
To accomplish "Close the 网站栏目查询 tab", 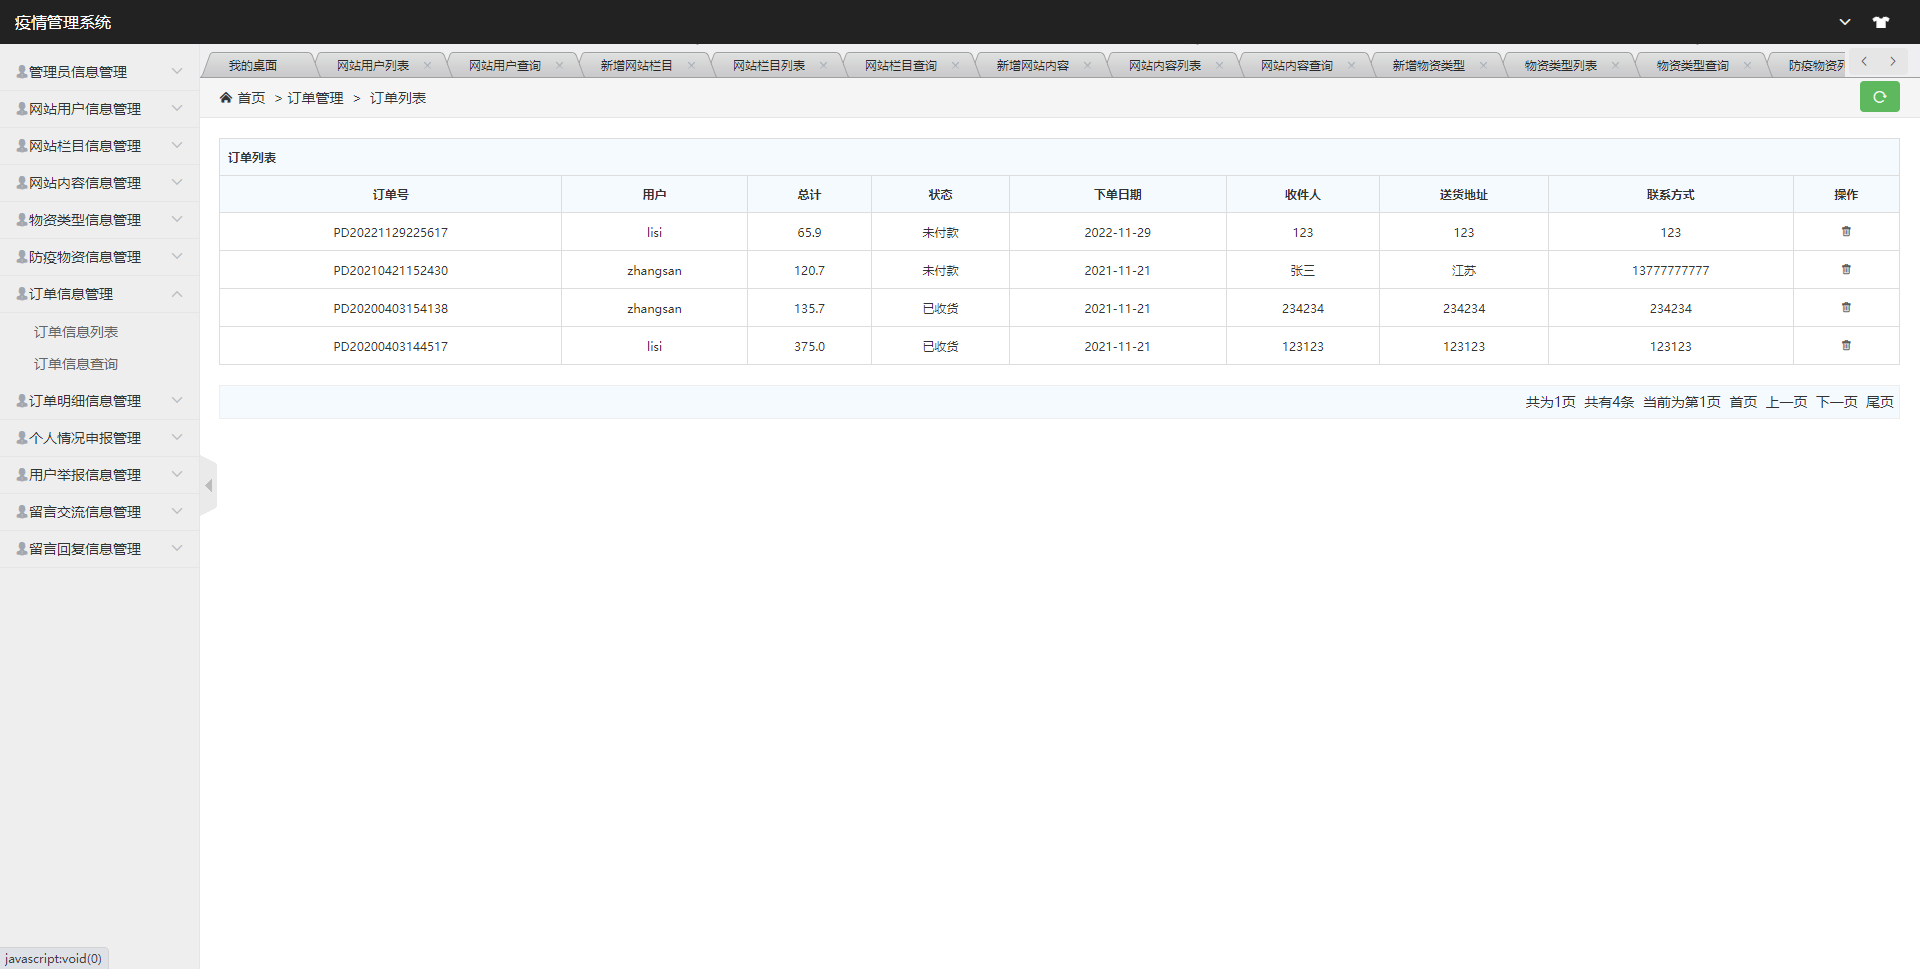I will point(955,66).
